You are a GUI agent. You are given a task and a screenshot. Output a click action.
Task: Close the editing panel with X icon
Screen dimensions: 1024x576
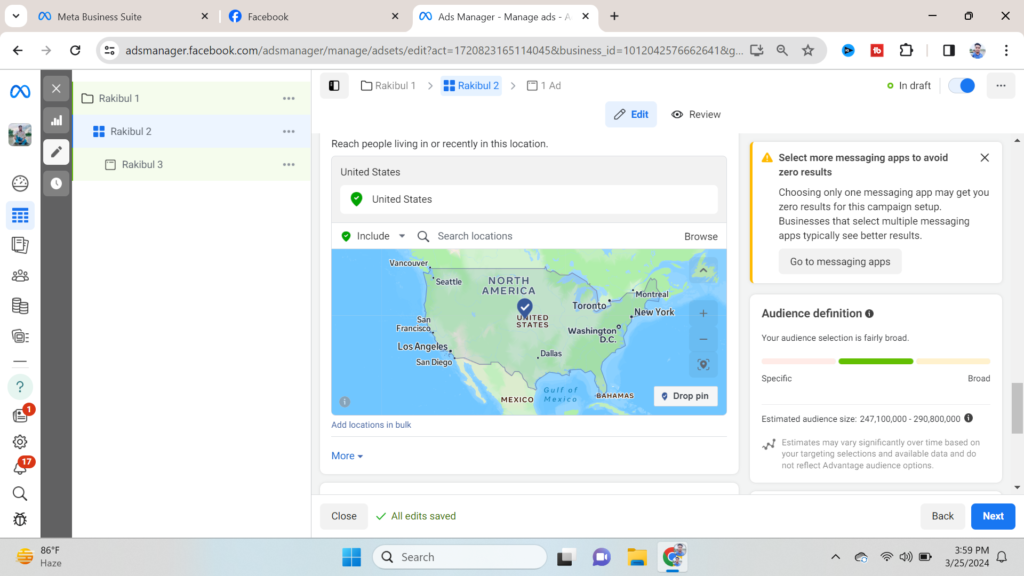[56, 89]
